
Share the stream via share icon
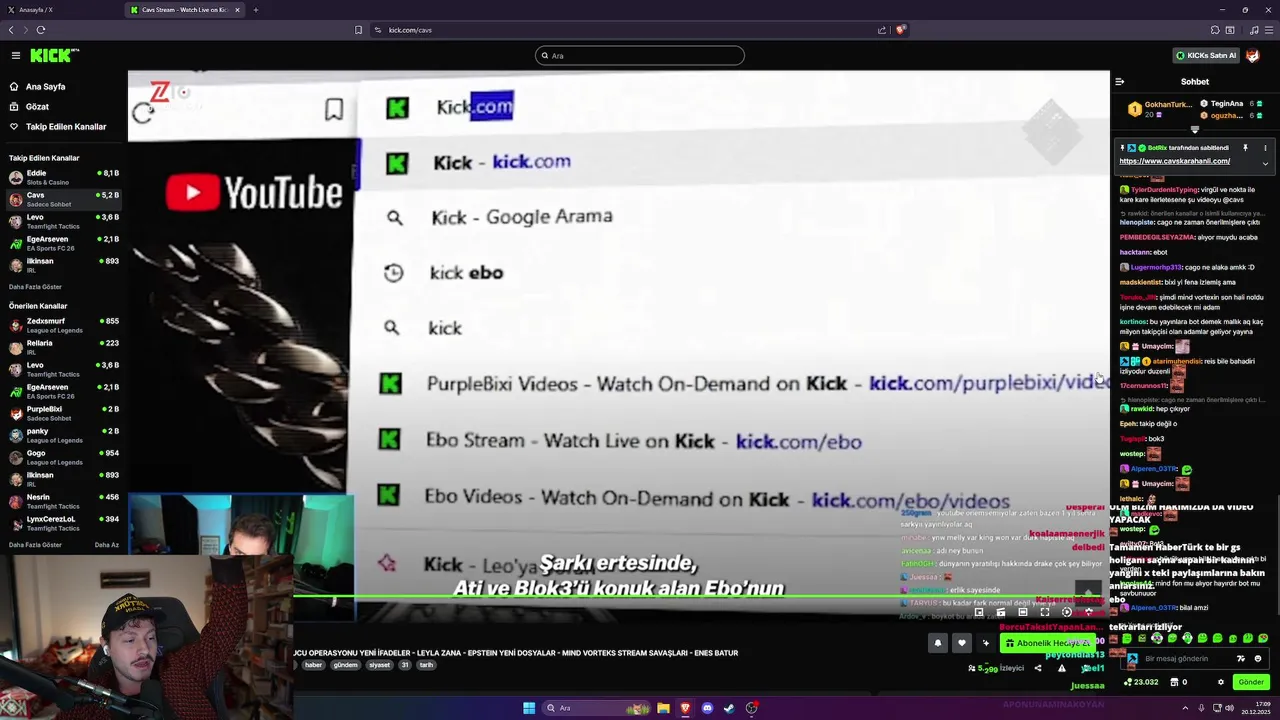(1038, 668)
